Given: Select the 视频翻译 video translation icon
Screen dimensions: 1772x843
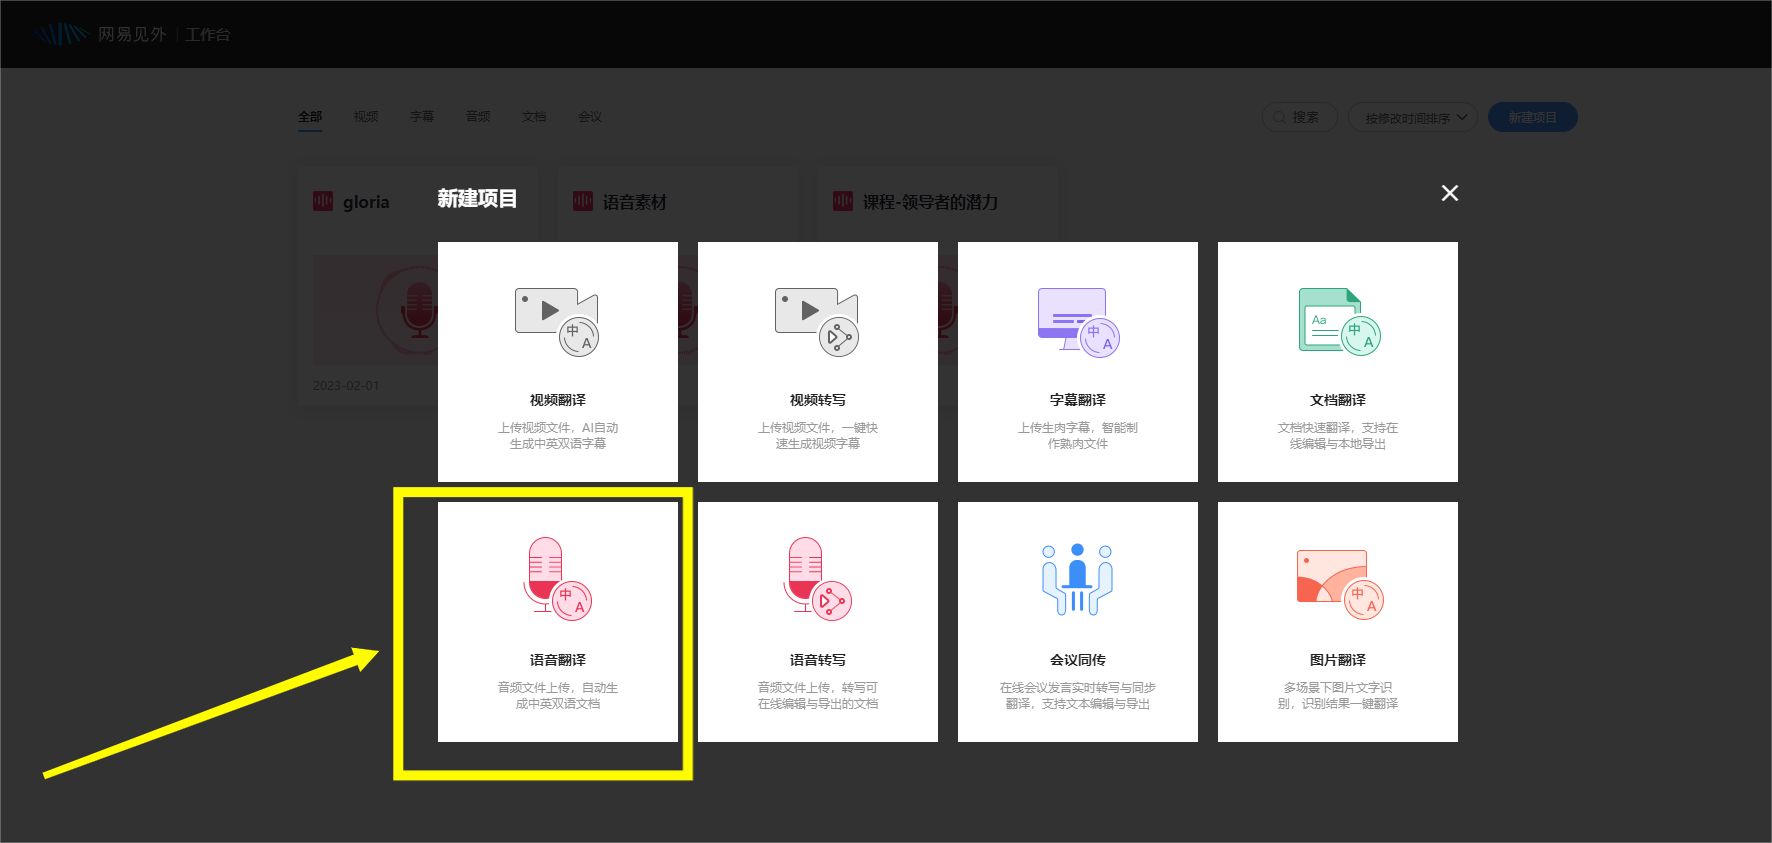Looking at the screenshot, I should coord(557,322).
